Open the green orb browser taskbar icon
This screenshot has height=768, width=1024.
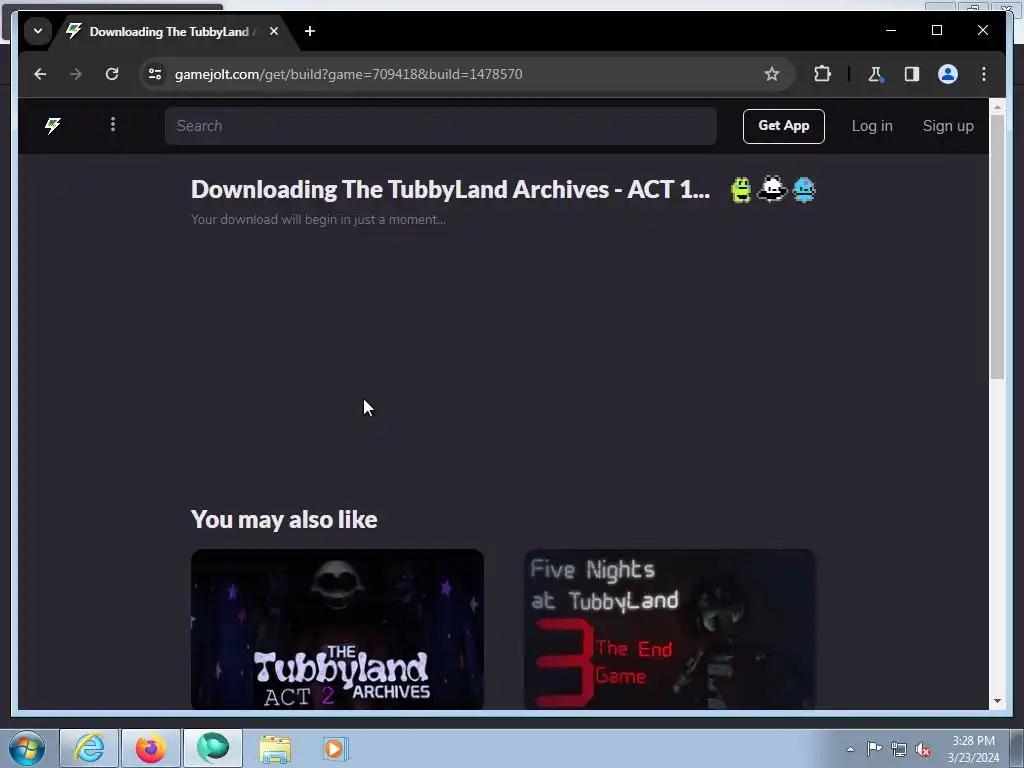(x=213, y=748)
